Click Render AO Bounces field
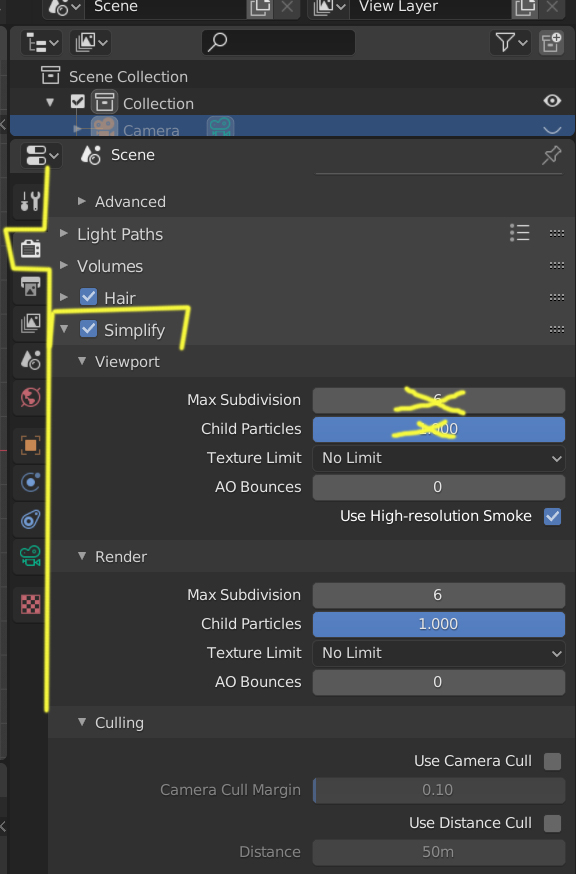The height and width of the screenshot is (874, 576). 438,682
